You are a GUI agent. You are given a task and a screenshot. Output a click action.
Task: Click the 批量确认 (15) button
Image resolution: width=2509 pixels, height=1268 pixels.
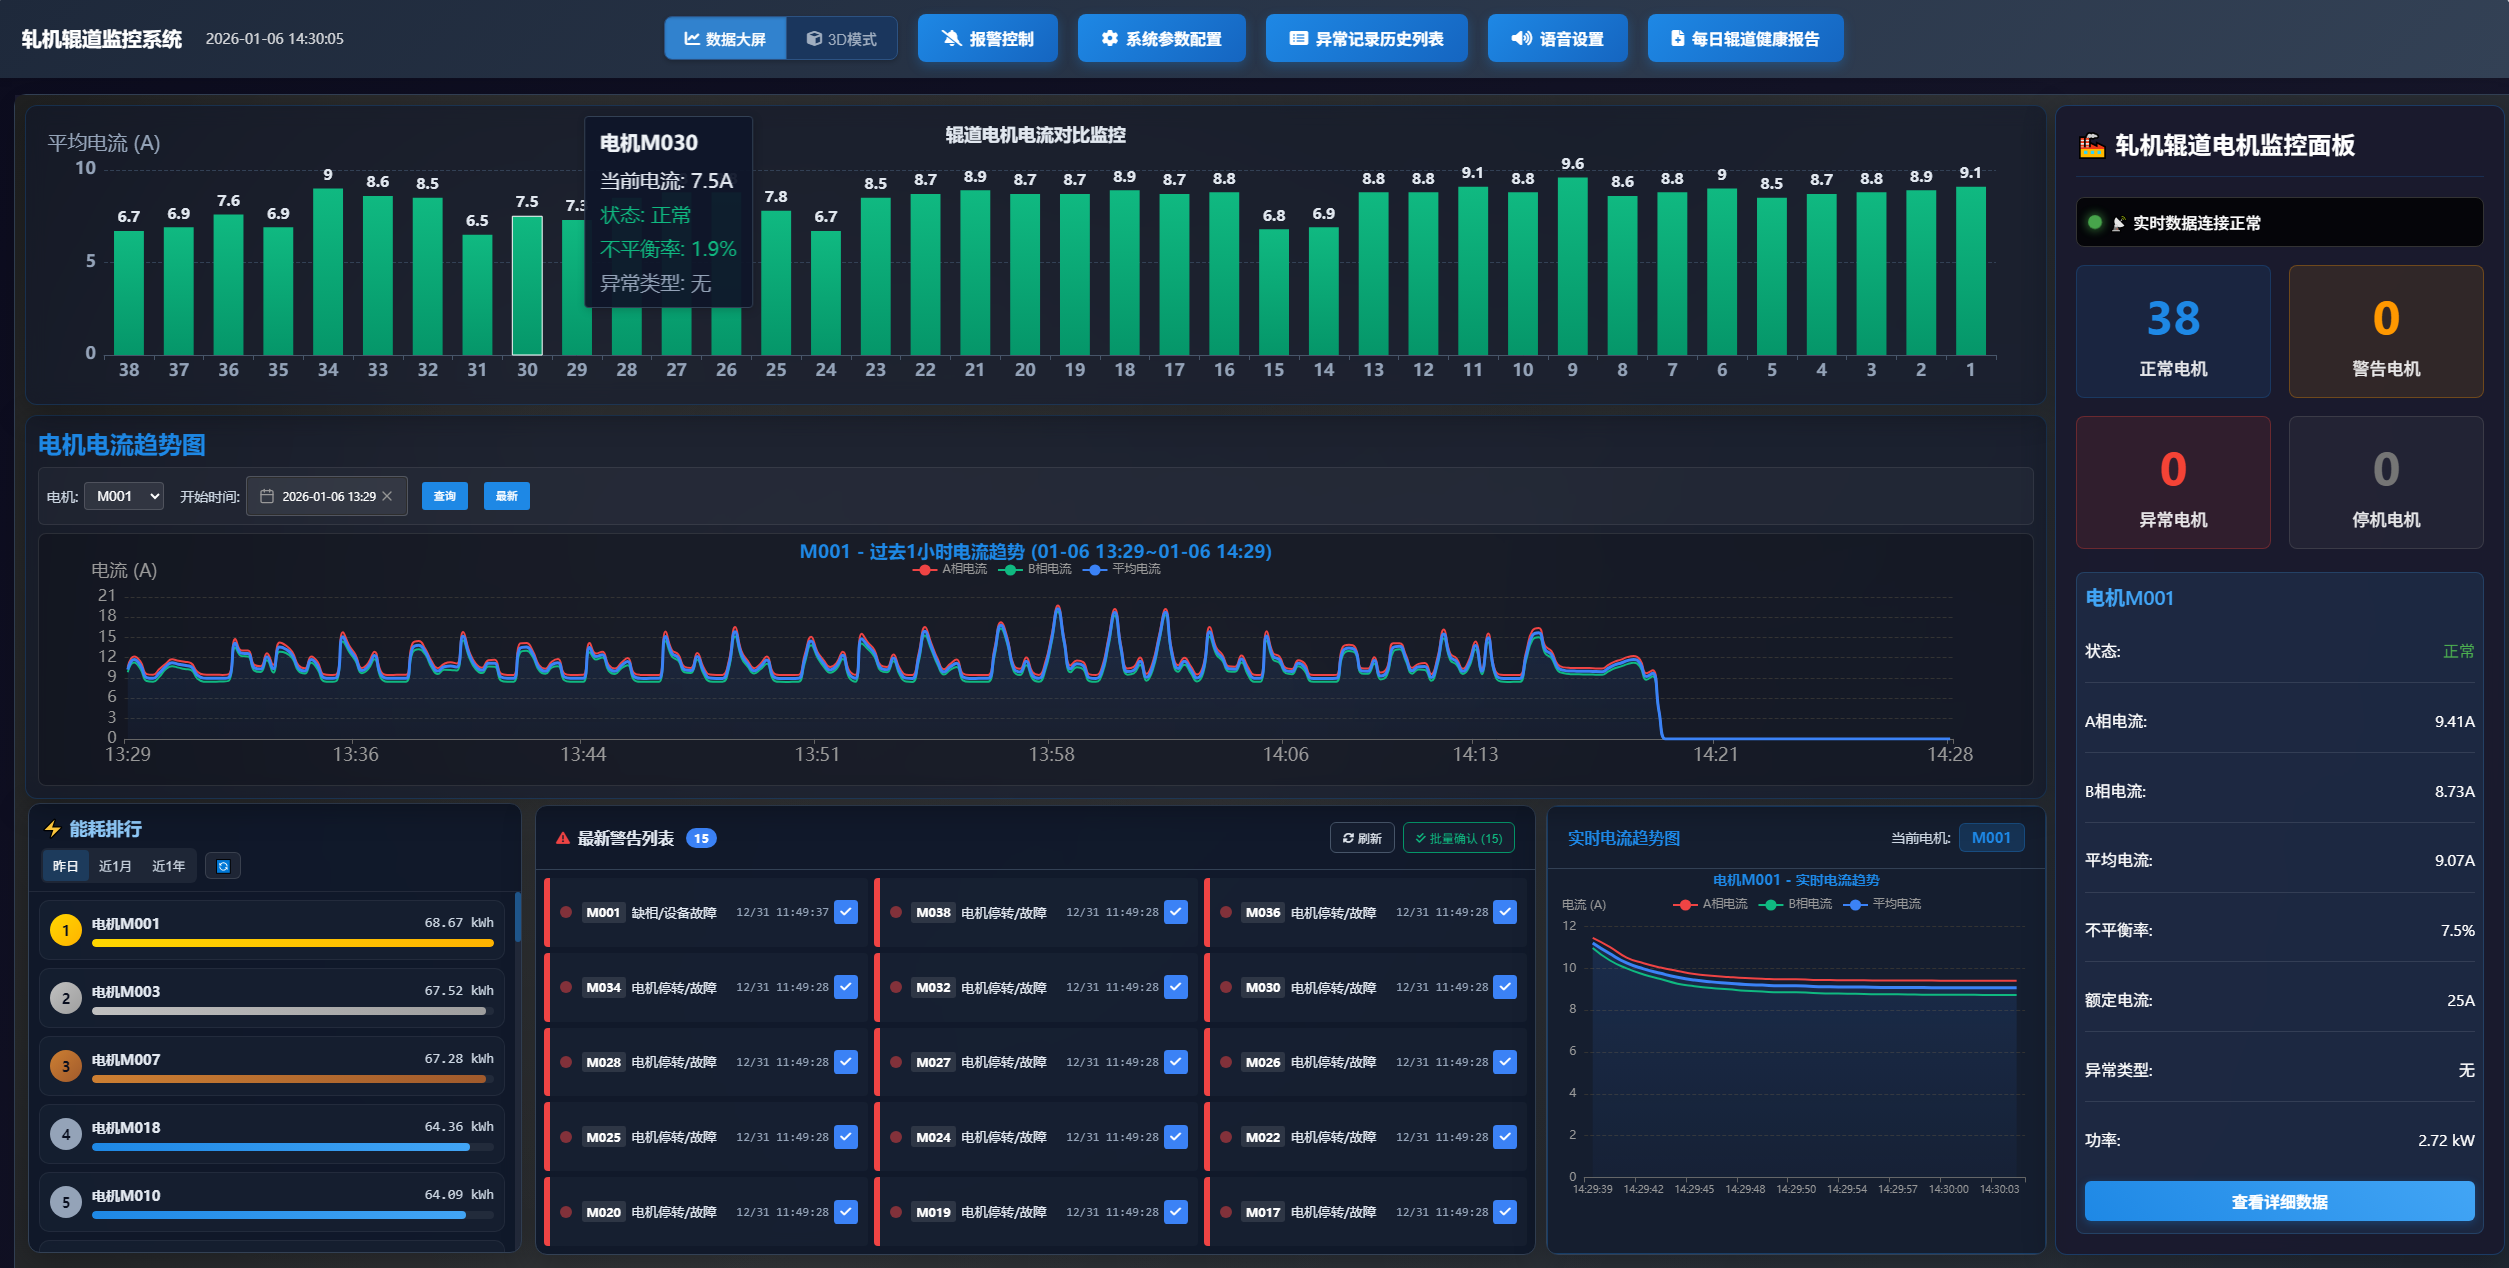[1458, 838]
